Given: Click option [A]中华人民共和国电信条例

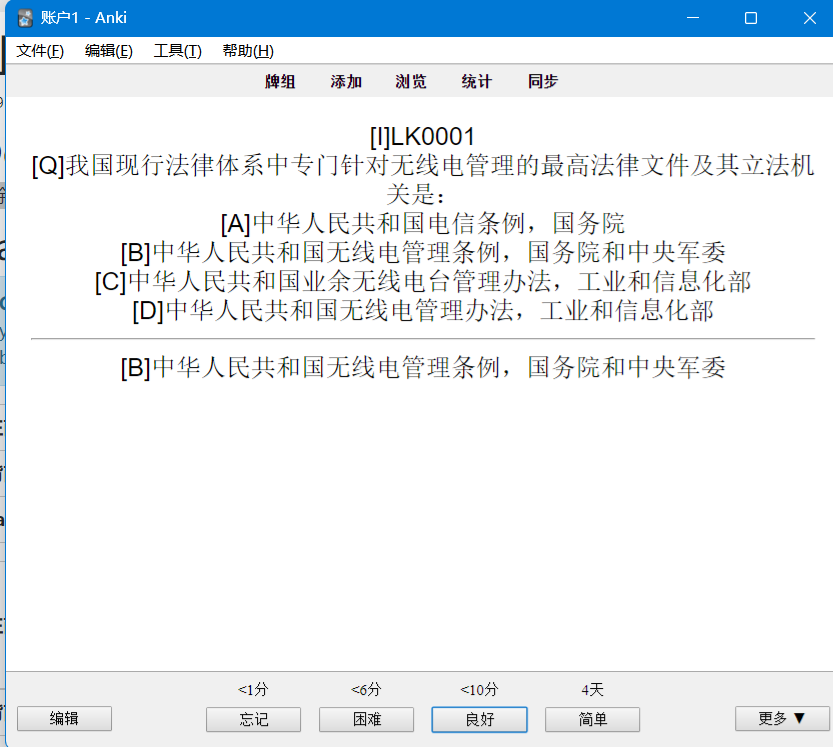Looking at the screenshot, I should [x=423, y=223].
